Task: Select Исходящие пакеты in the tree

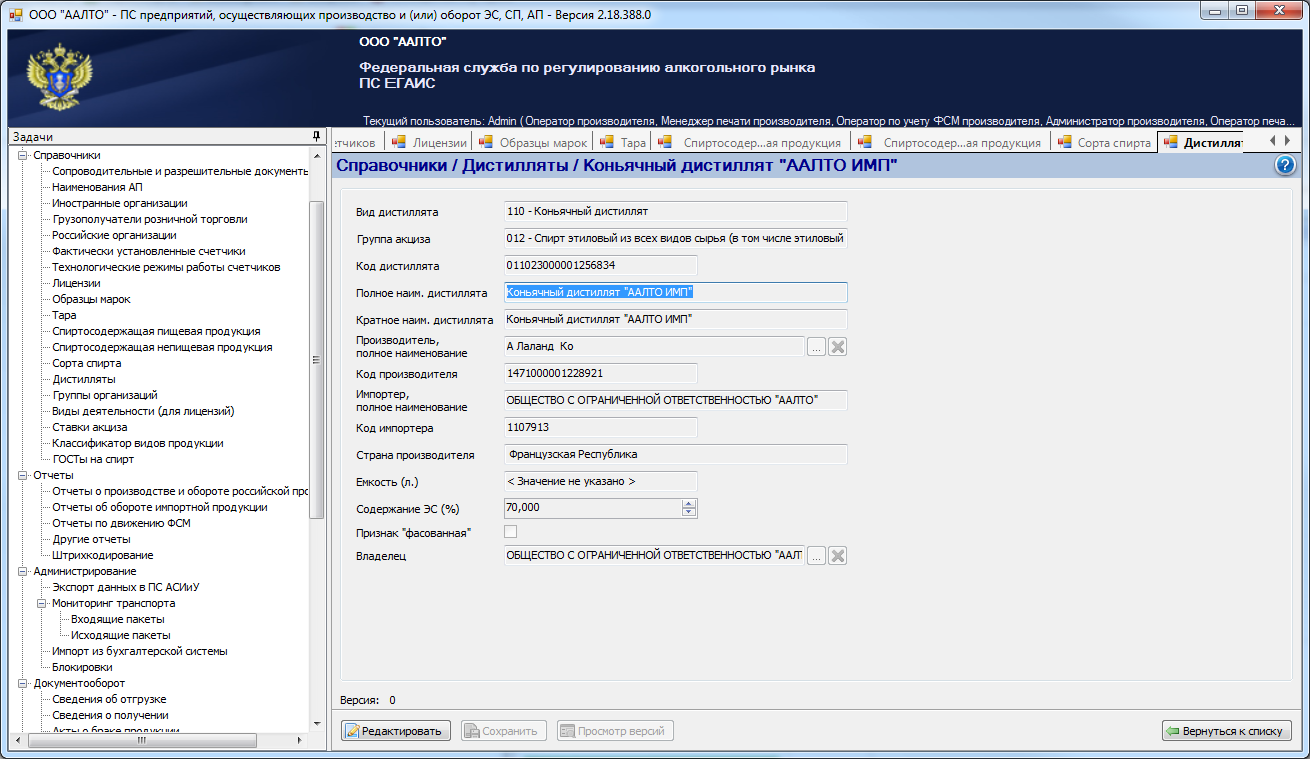Action: click(x=120, y=635)
